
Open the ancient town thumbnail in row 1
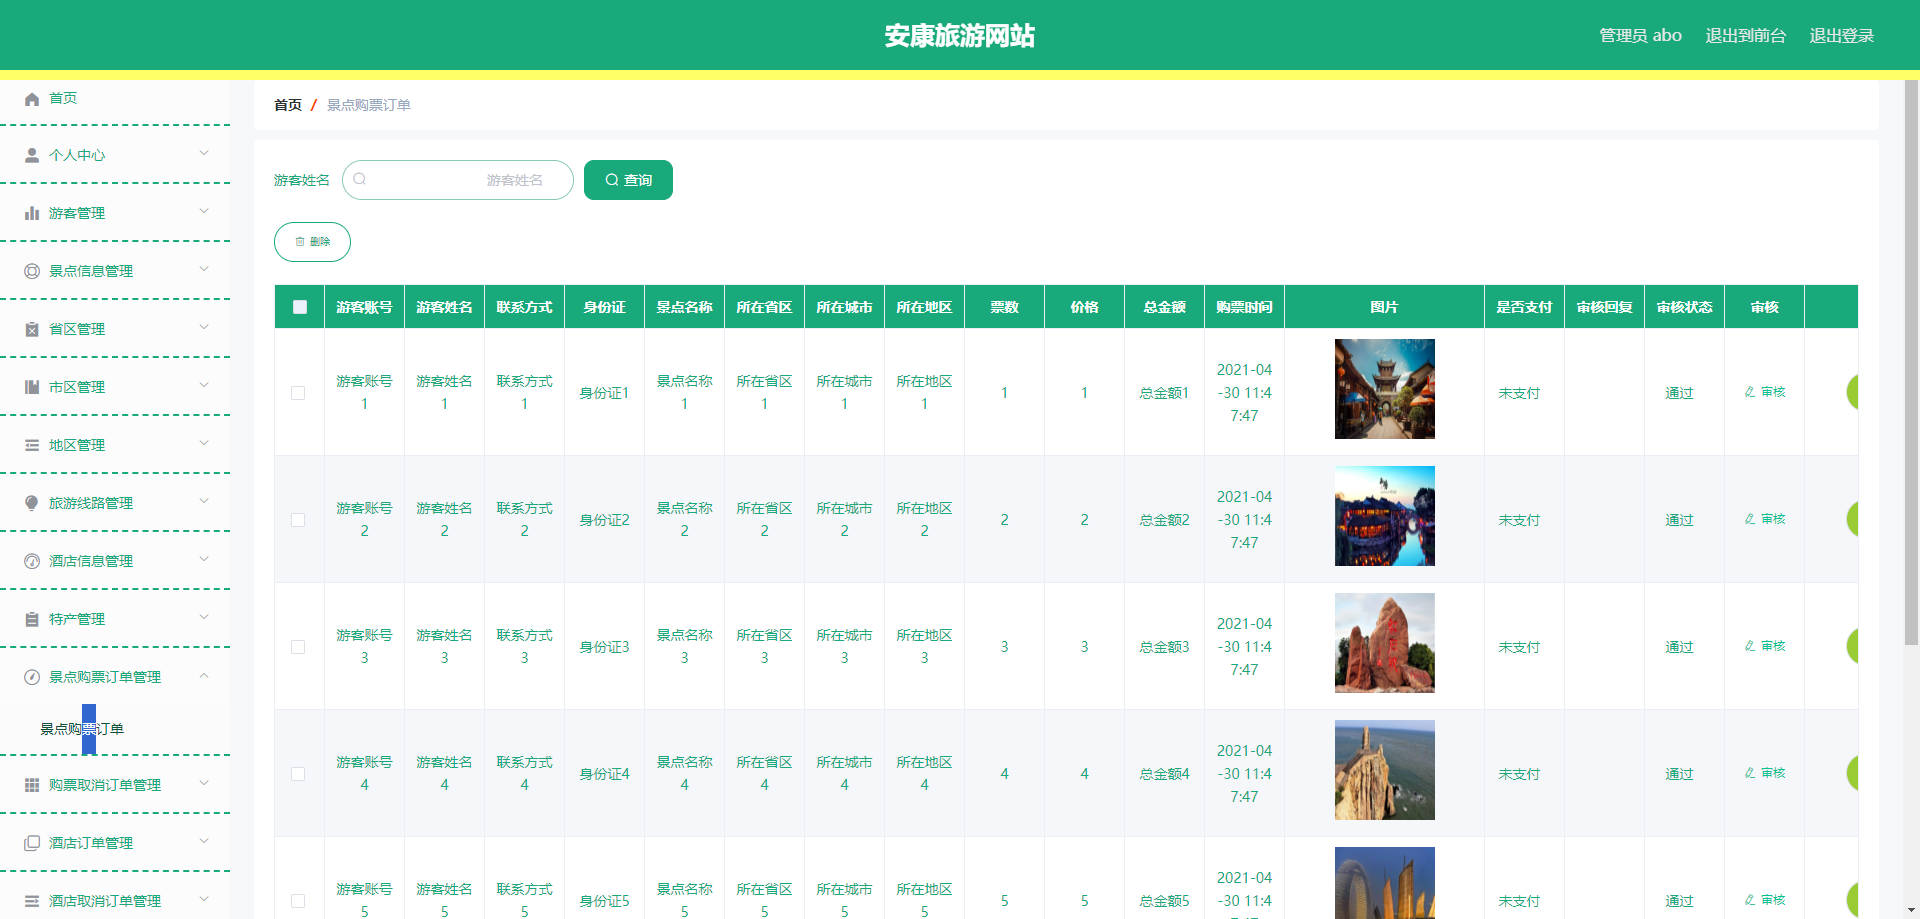[1384, 389]
